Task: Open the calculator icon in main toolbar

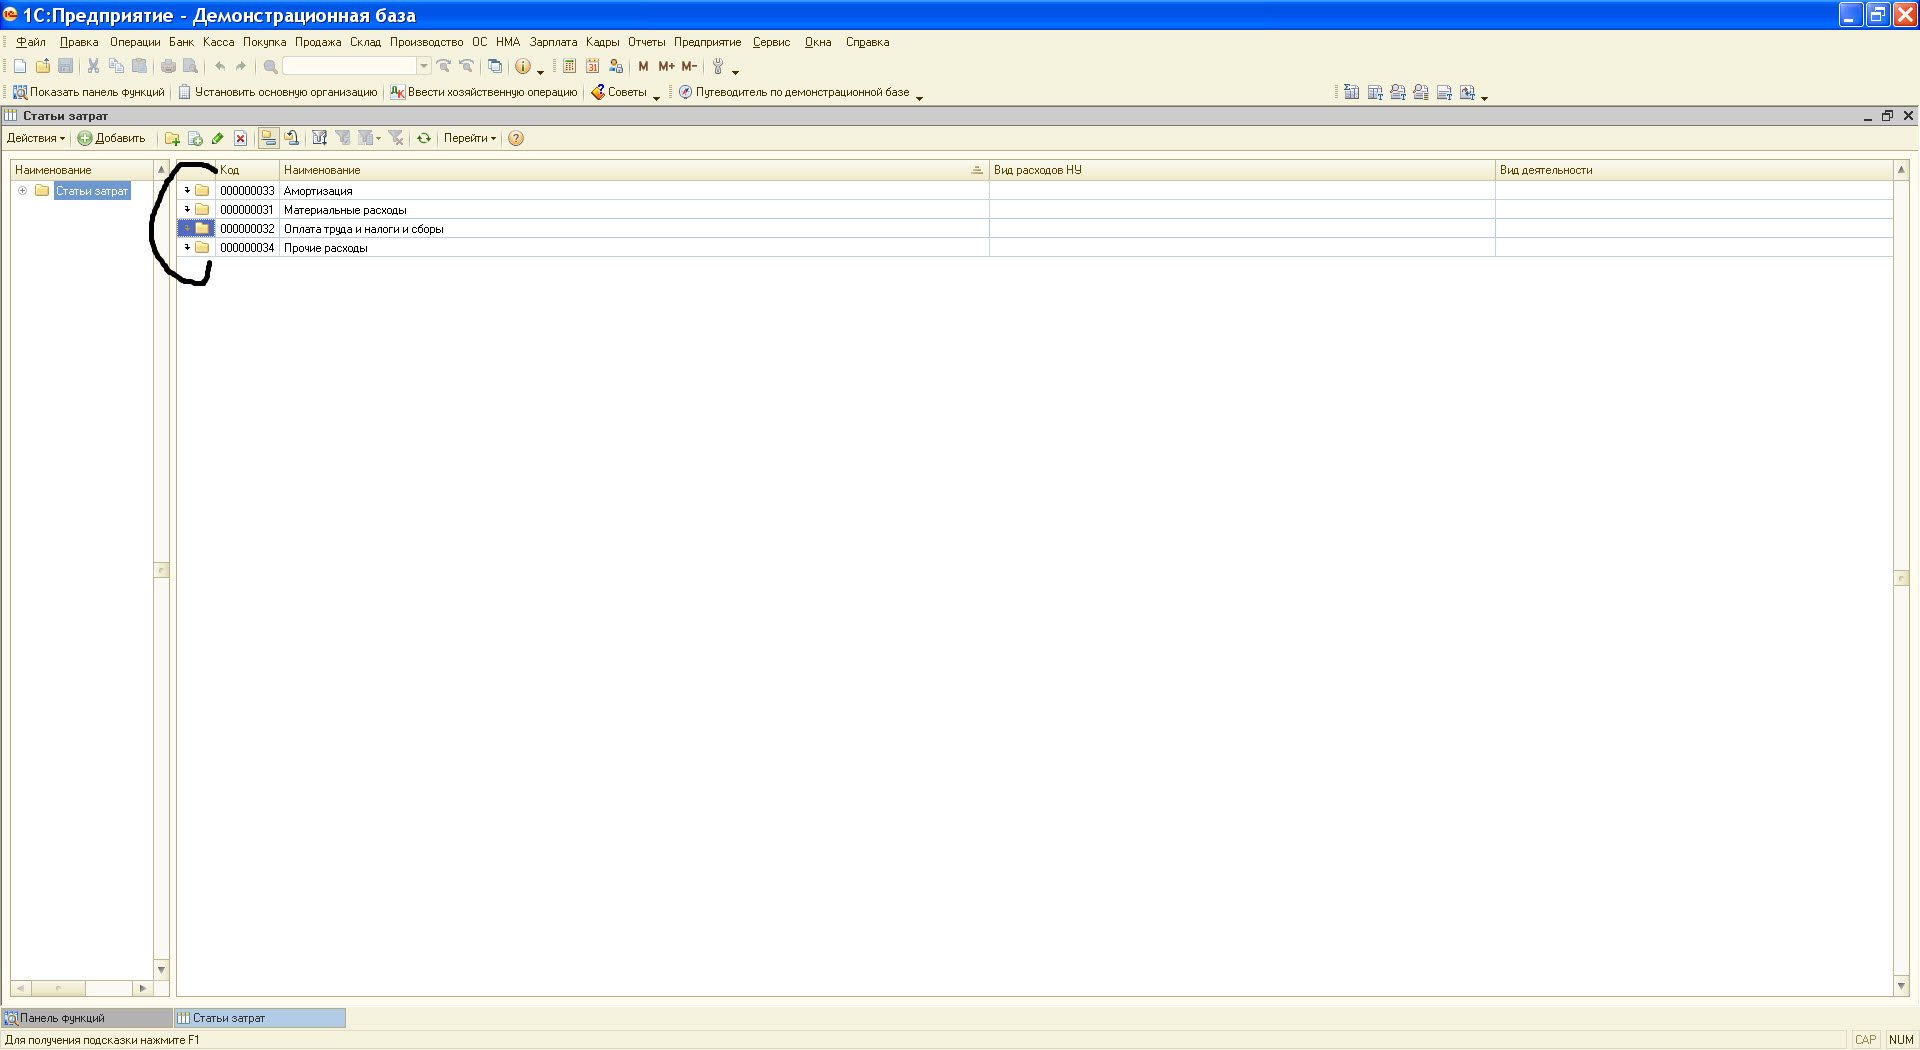Action: coord(569,66)
